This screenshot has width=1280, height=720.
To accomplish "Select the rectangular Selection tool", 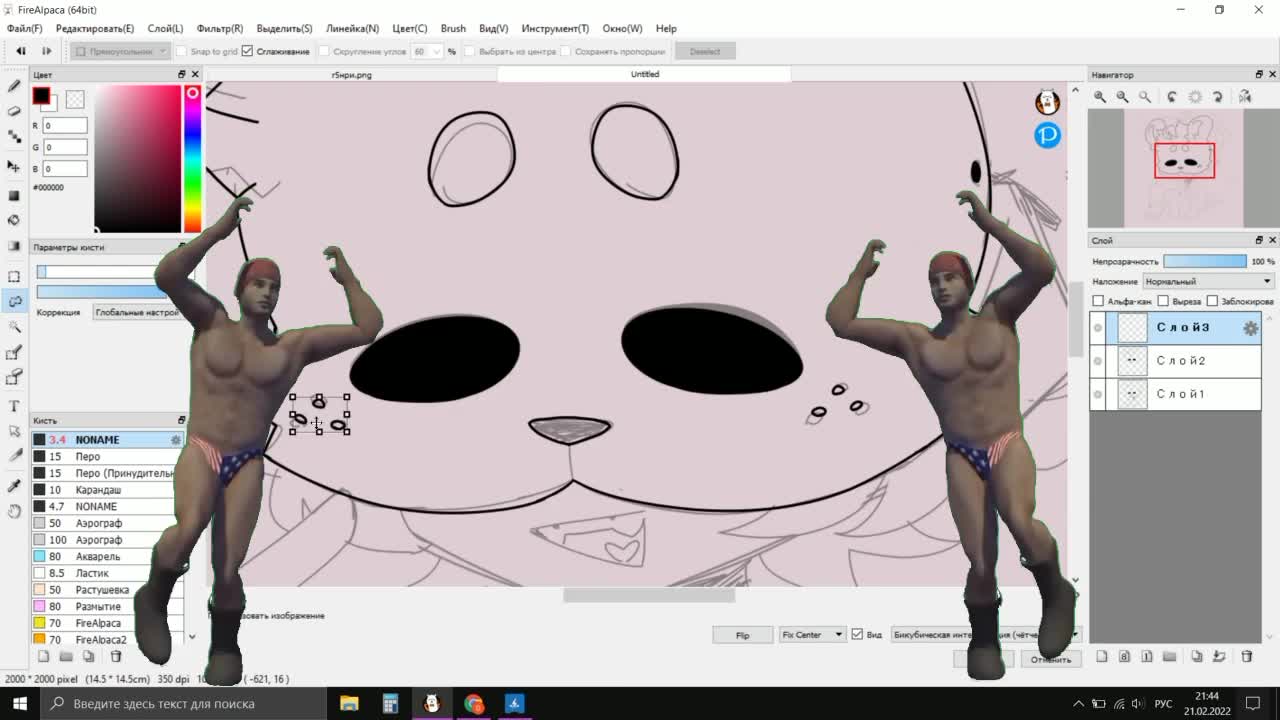I will (14, 276).
